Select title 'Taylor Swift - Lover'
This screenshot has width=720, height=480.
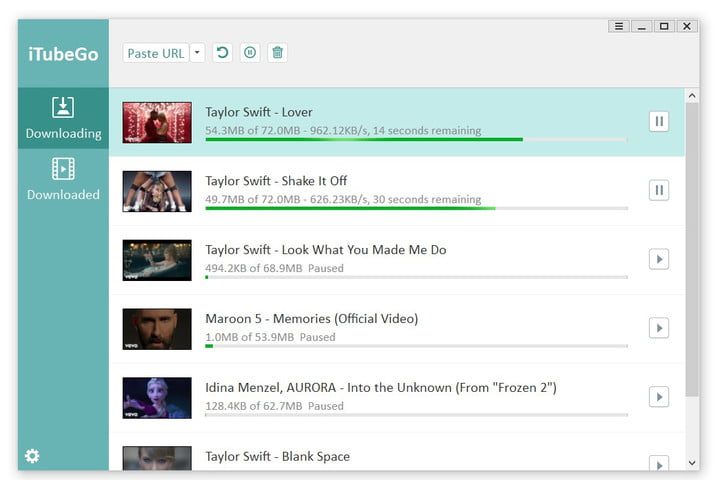(x=259, y=112)
